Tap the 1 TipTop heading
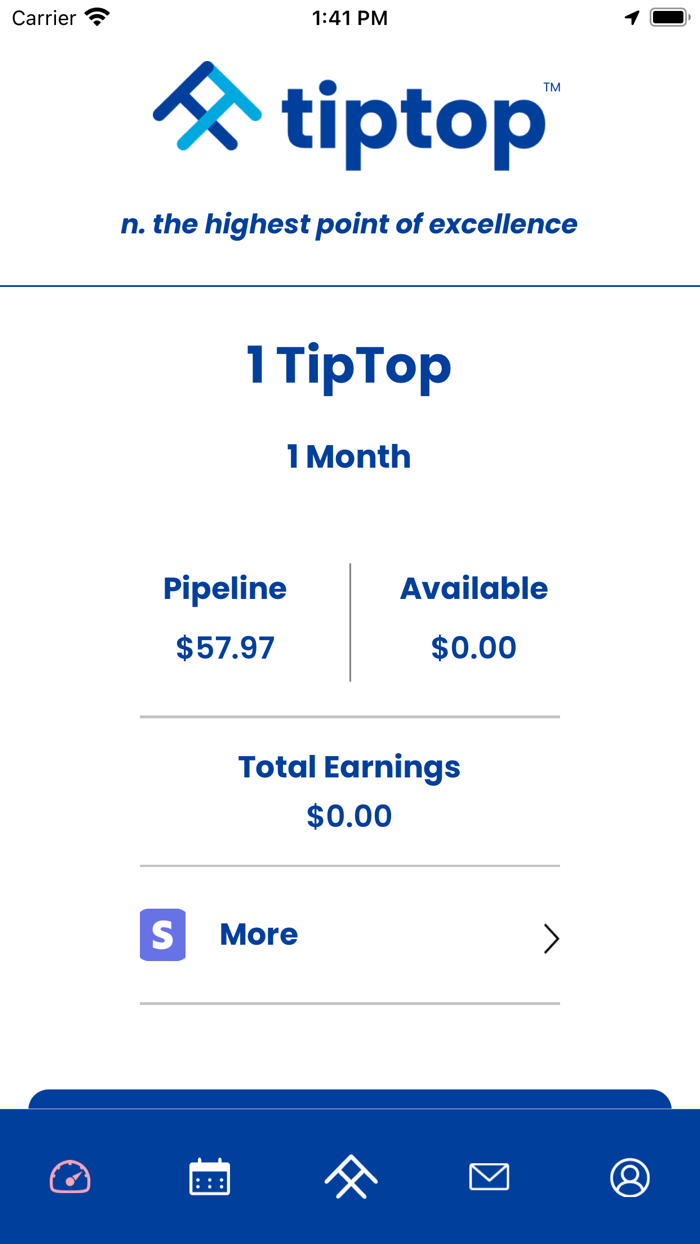The height and width of the screenshot is (1244, 700). [350, 365]
